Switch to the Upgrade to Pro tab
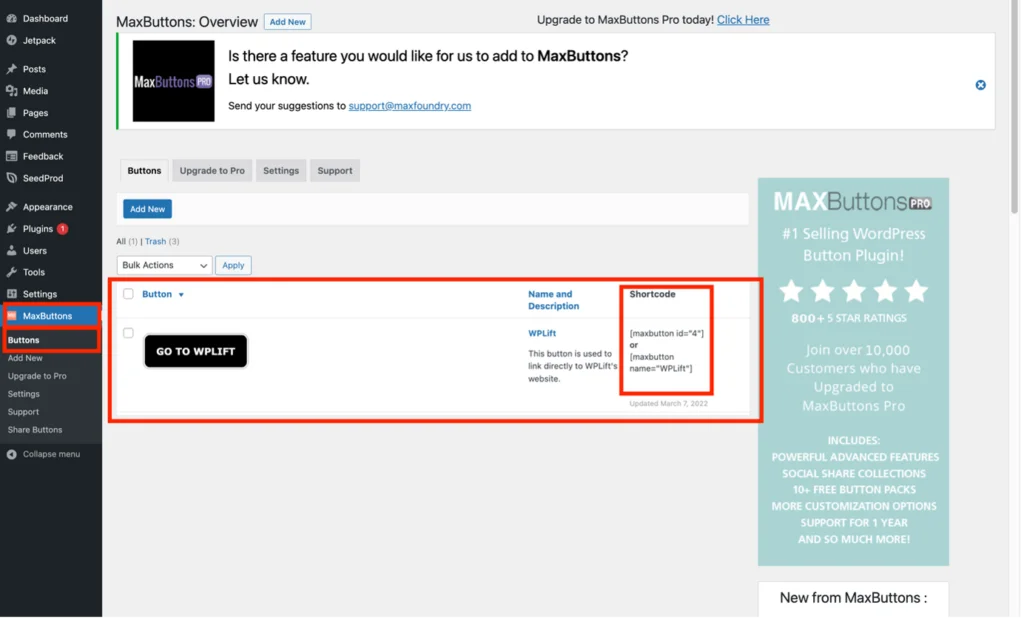 tap(212, 170)
